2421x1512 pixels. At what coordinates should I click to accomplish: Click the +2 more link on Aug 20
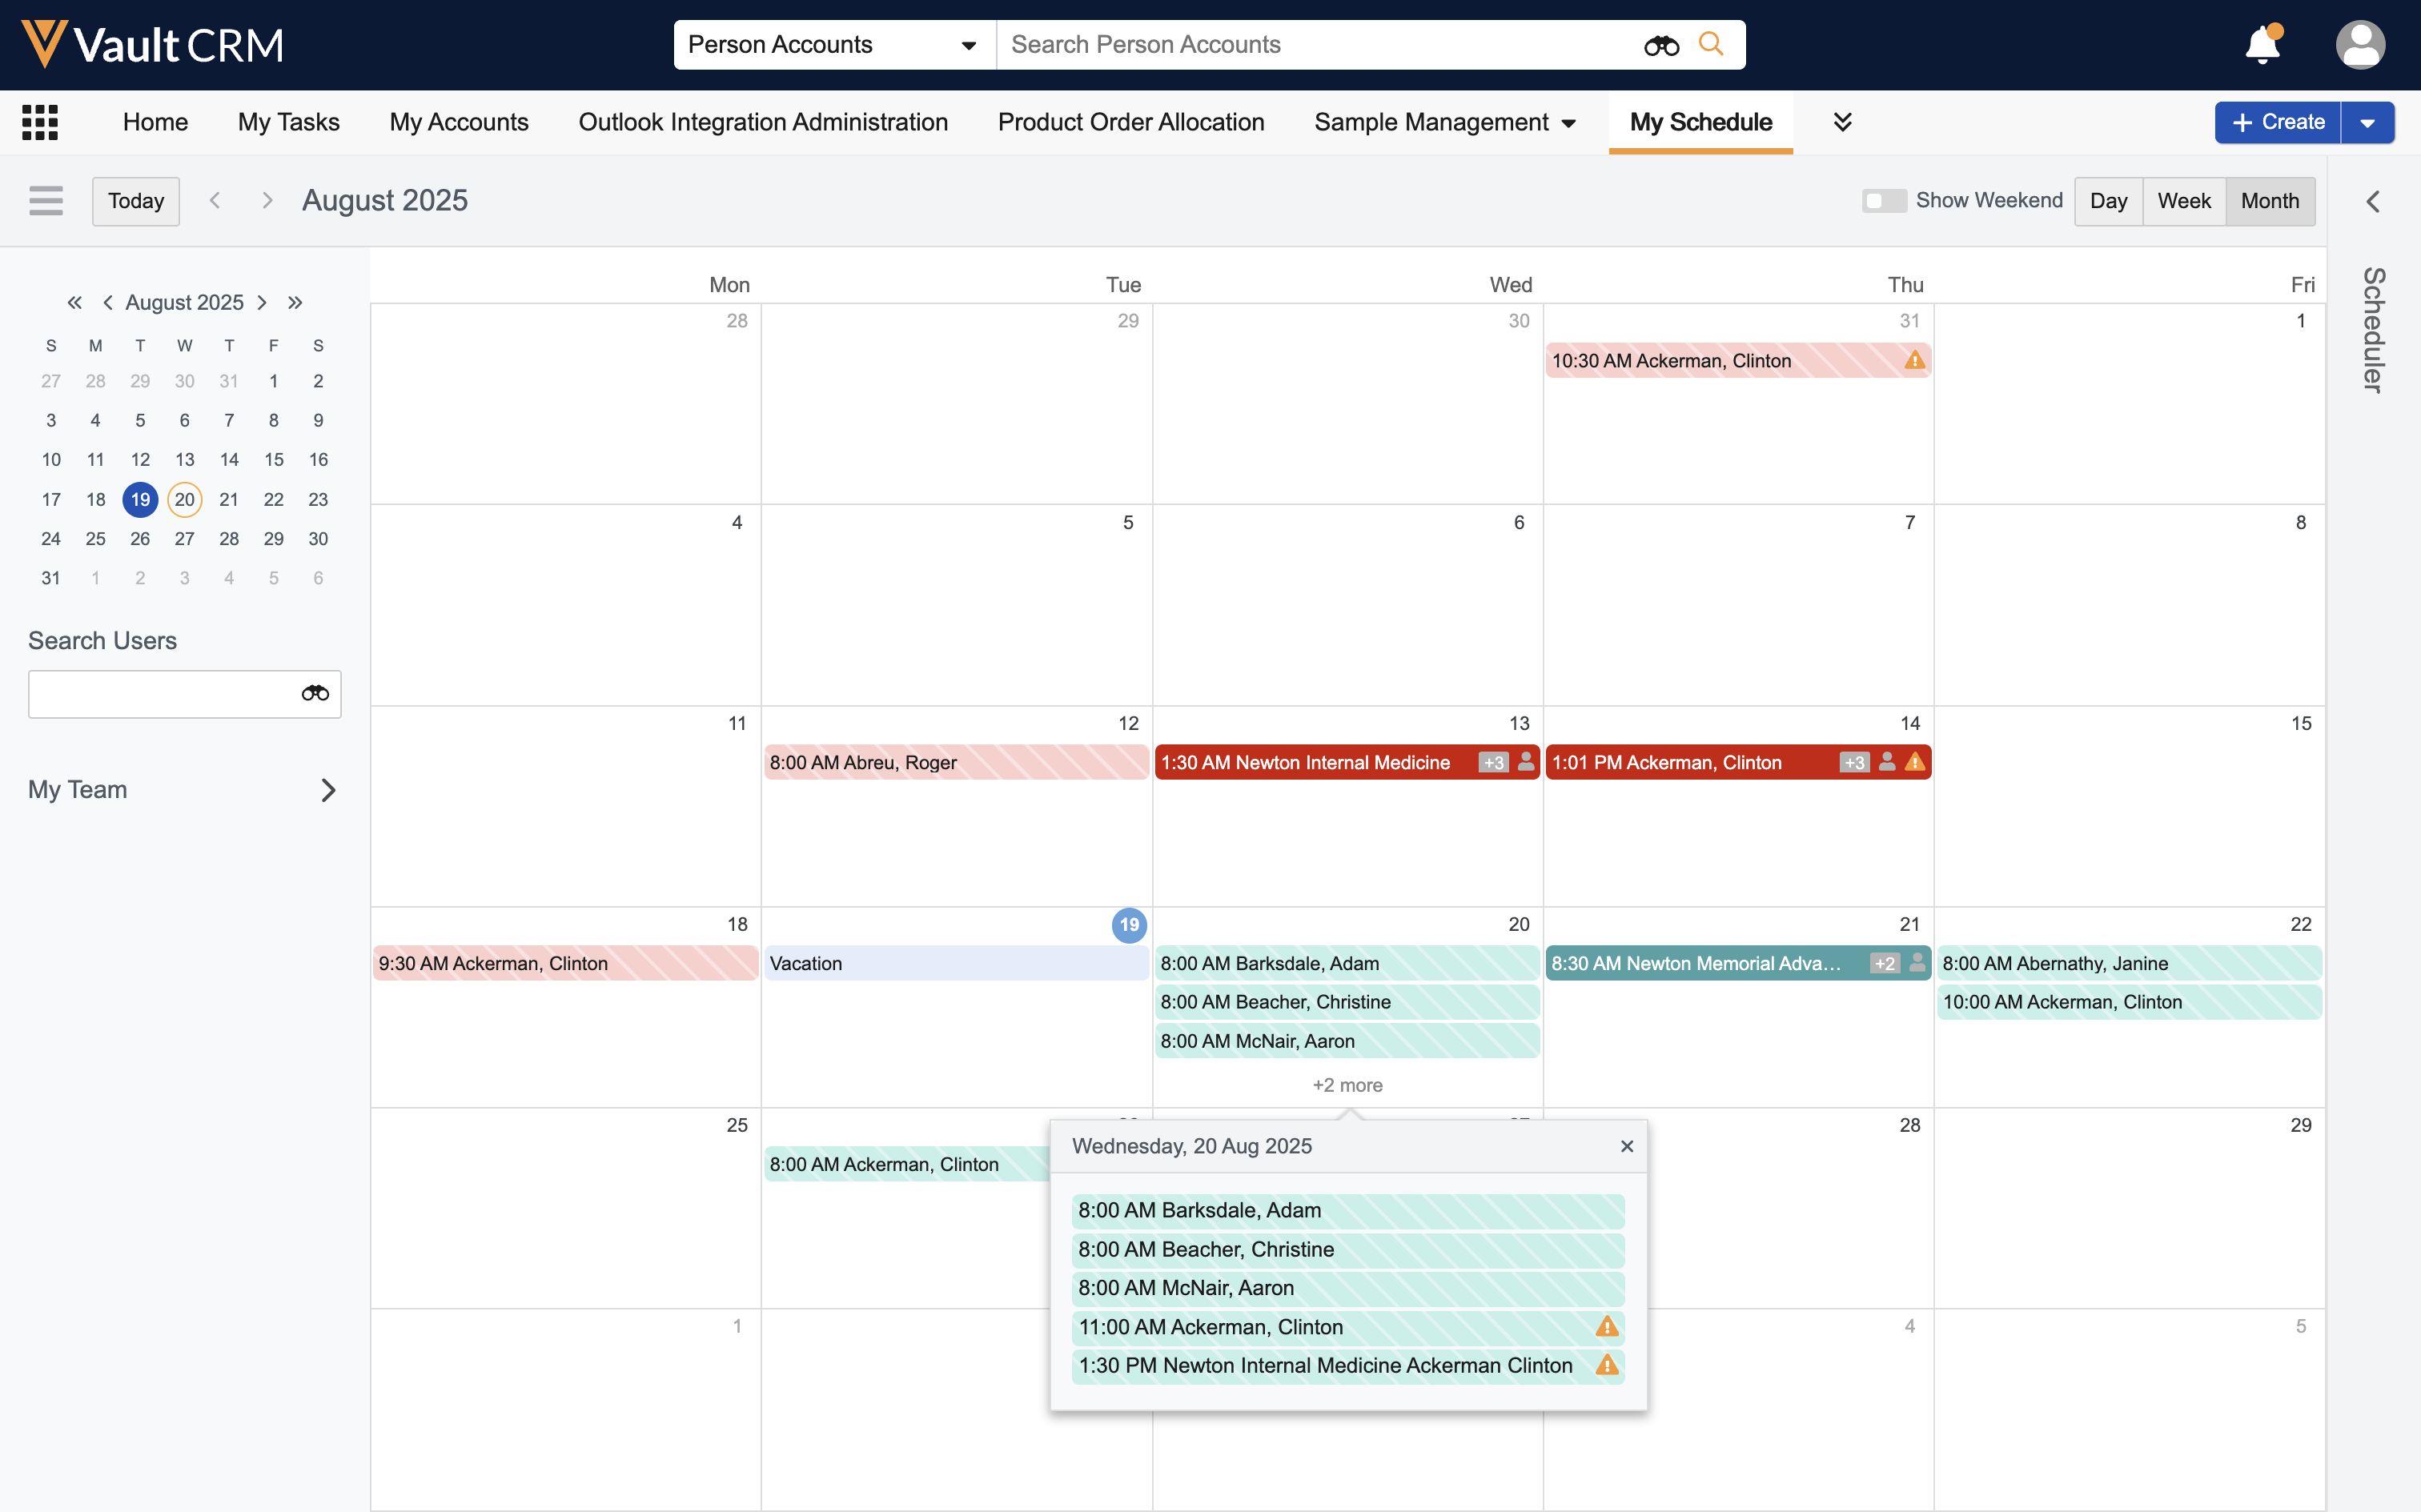1347,1085
